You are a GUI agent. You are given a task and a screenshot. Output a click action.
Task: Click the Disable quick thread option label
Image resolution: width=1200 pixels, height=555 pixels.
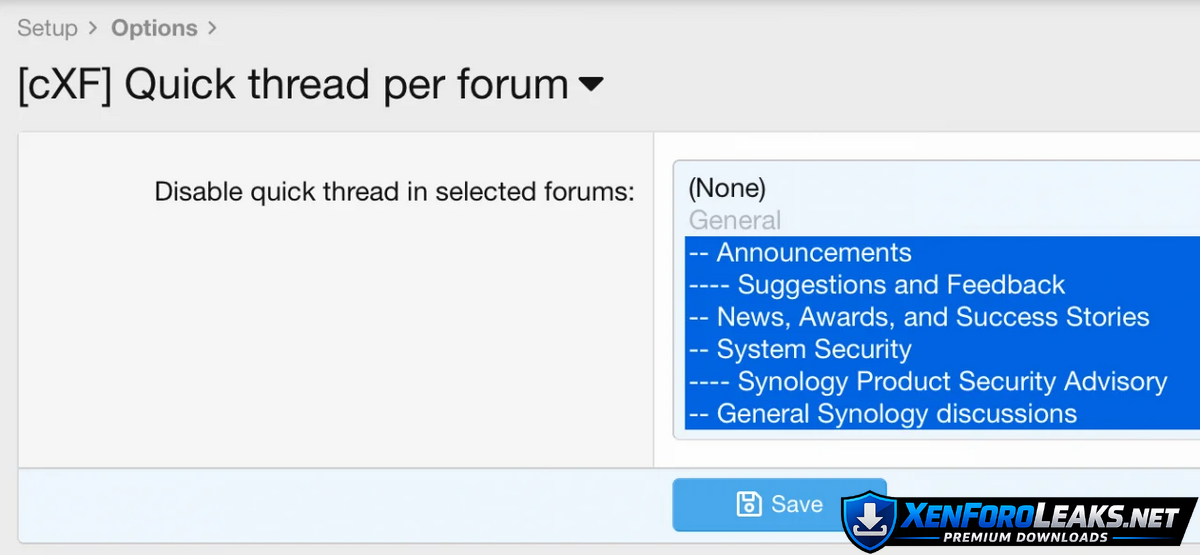[395, 191]
